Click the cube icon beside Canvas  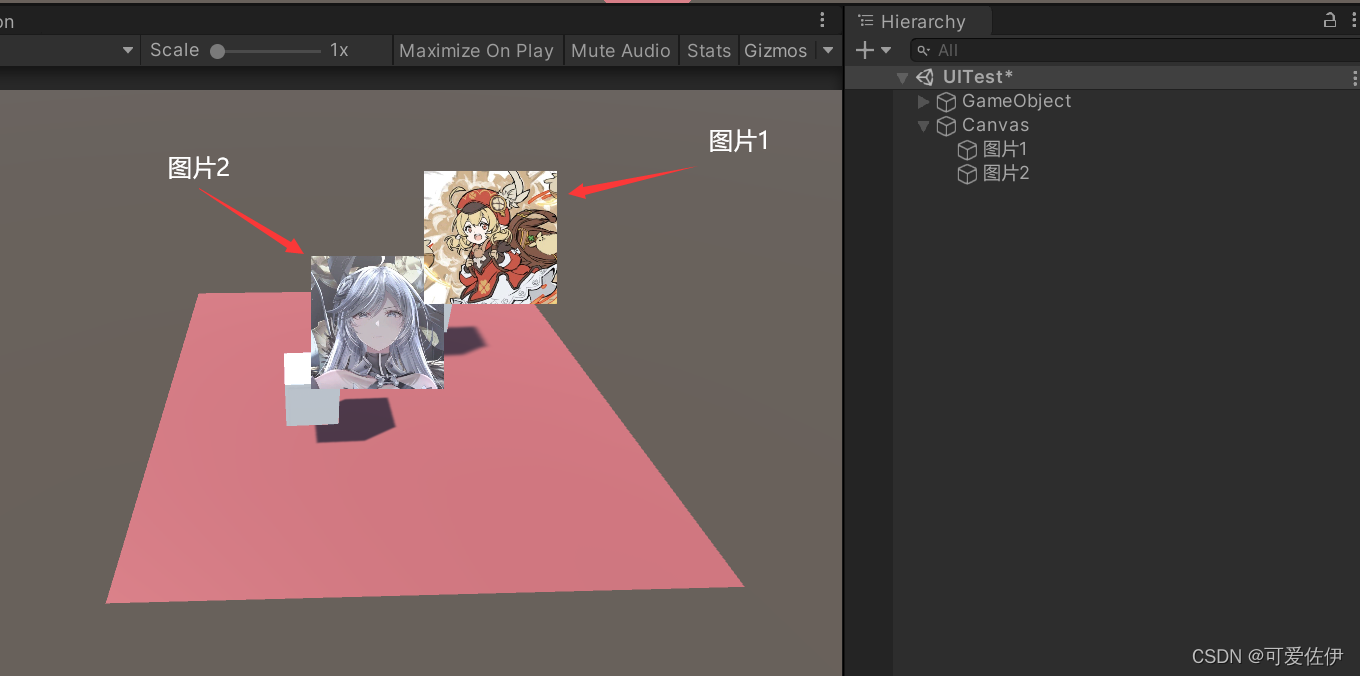[x=946, y=125]
